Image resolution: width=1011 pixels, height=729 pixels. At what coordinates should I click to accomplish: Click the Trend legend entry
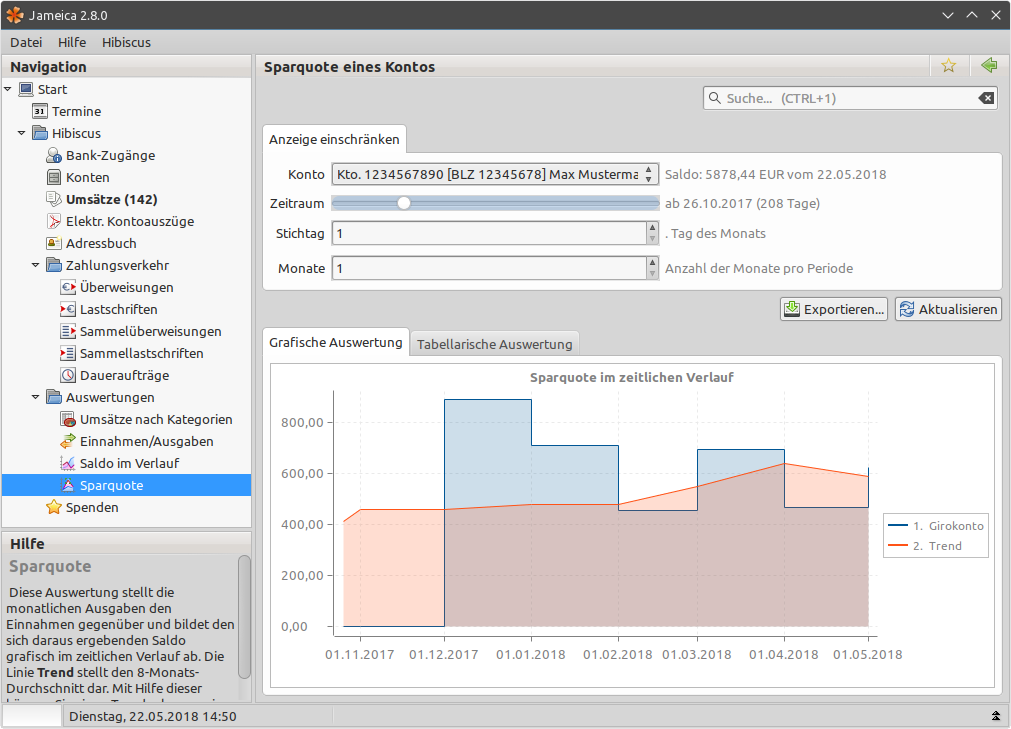(x=925, y=546)
